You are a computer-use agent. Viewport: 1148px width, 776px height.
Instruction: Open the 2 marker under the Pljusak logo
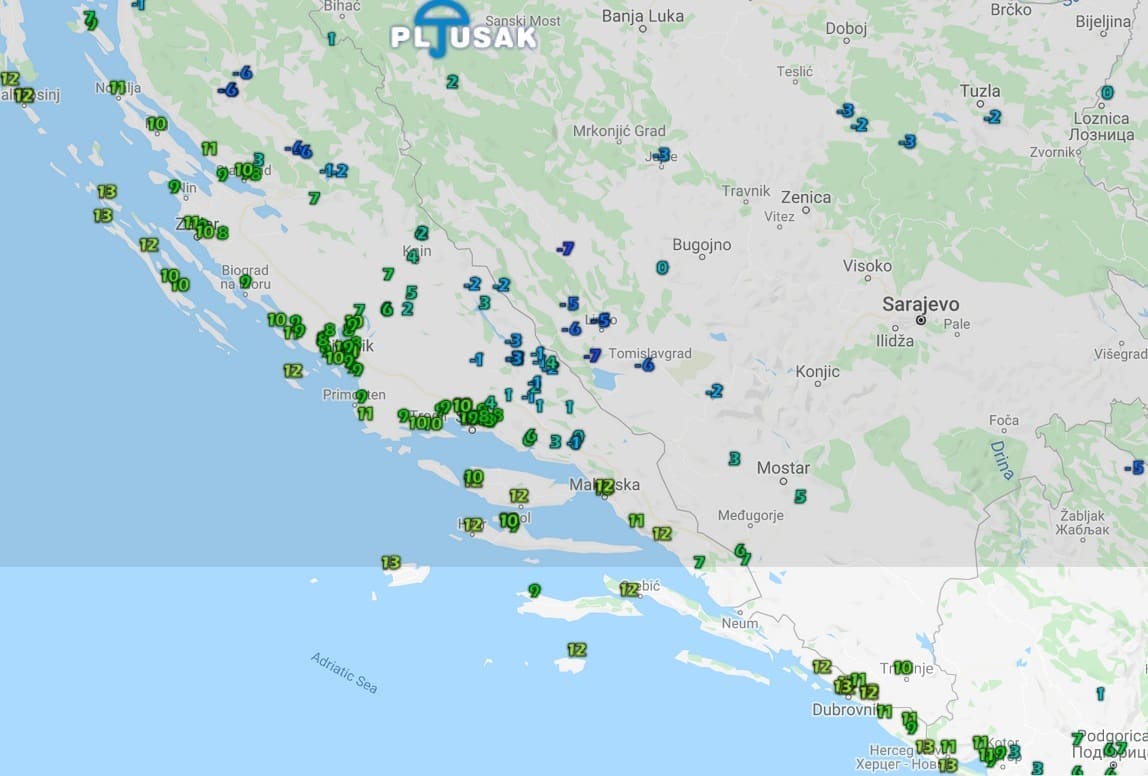click(452, 82)
